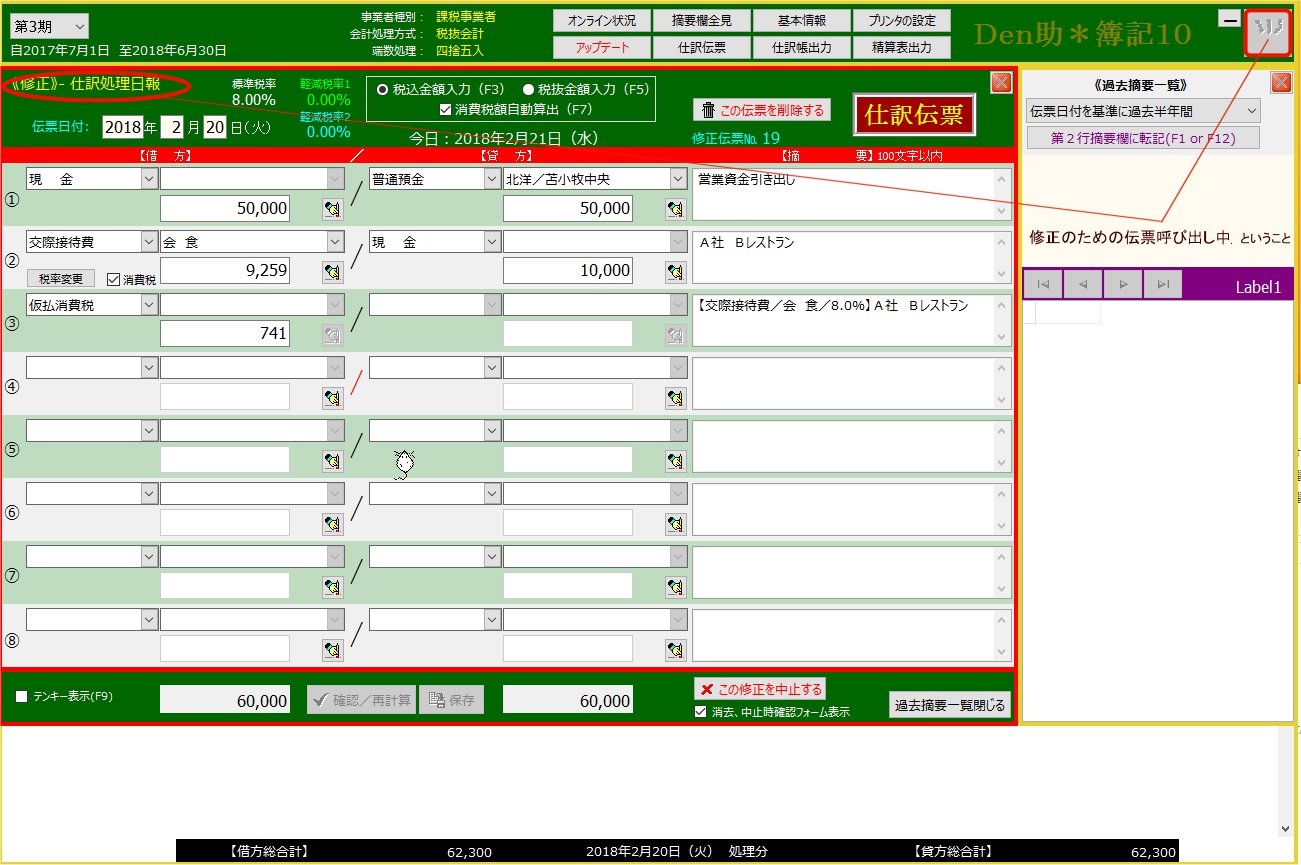Click the calculator icon beside row 1 credit amount
Image resolution: width=1301 pixels, height=865 pixels.
tap(676, 209)
